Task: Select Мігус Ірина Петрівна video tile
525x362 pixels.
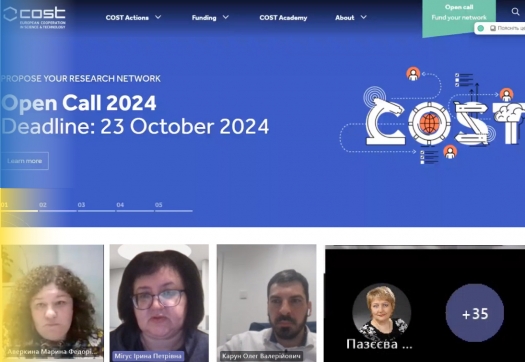Action: pos(159,303)
